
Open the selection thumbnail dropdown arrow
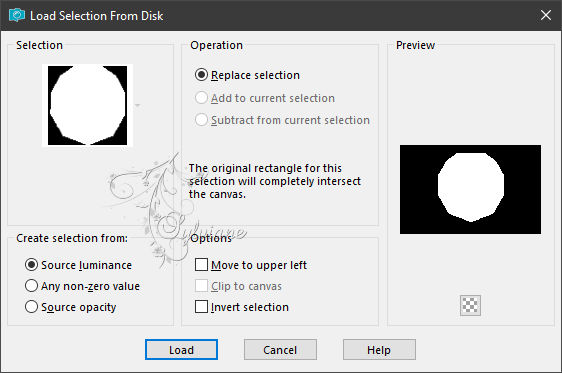pyautogui.click(x=137, y=105)
